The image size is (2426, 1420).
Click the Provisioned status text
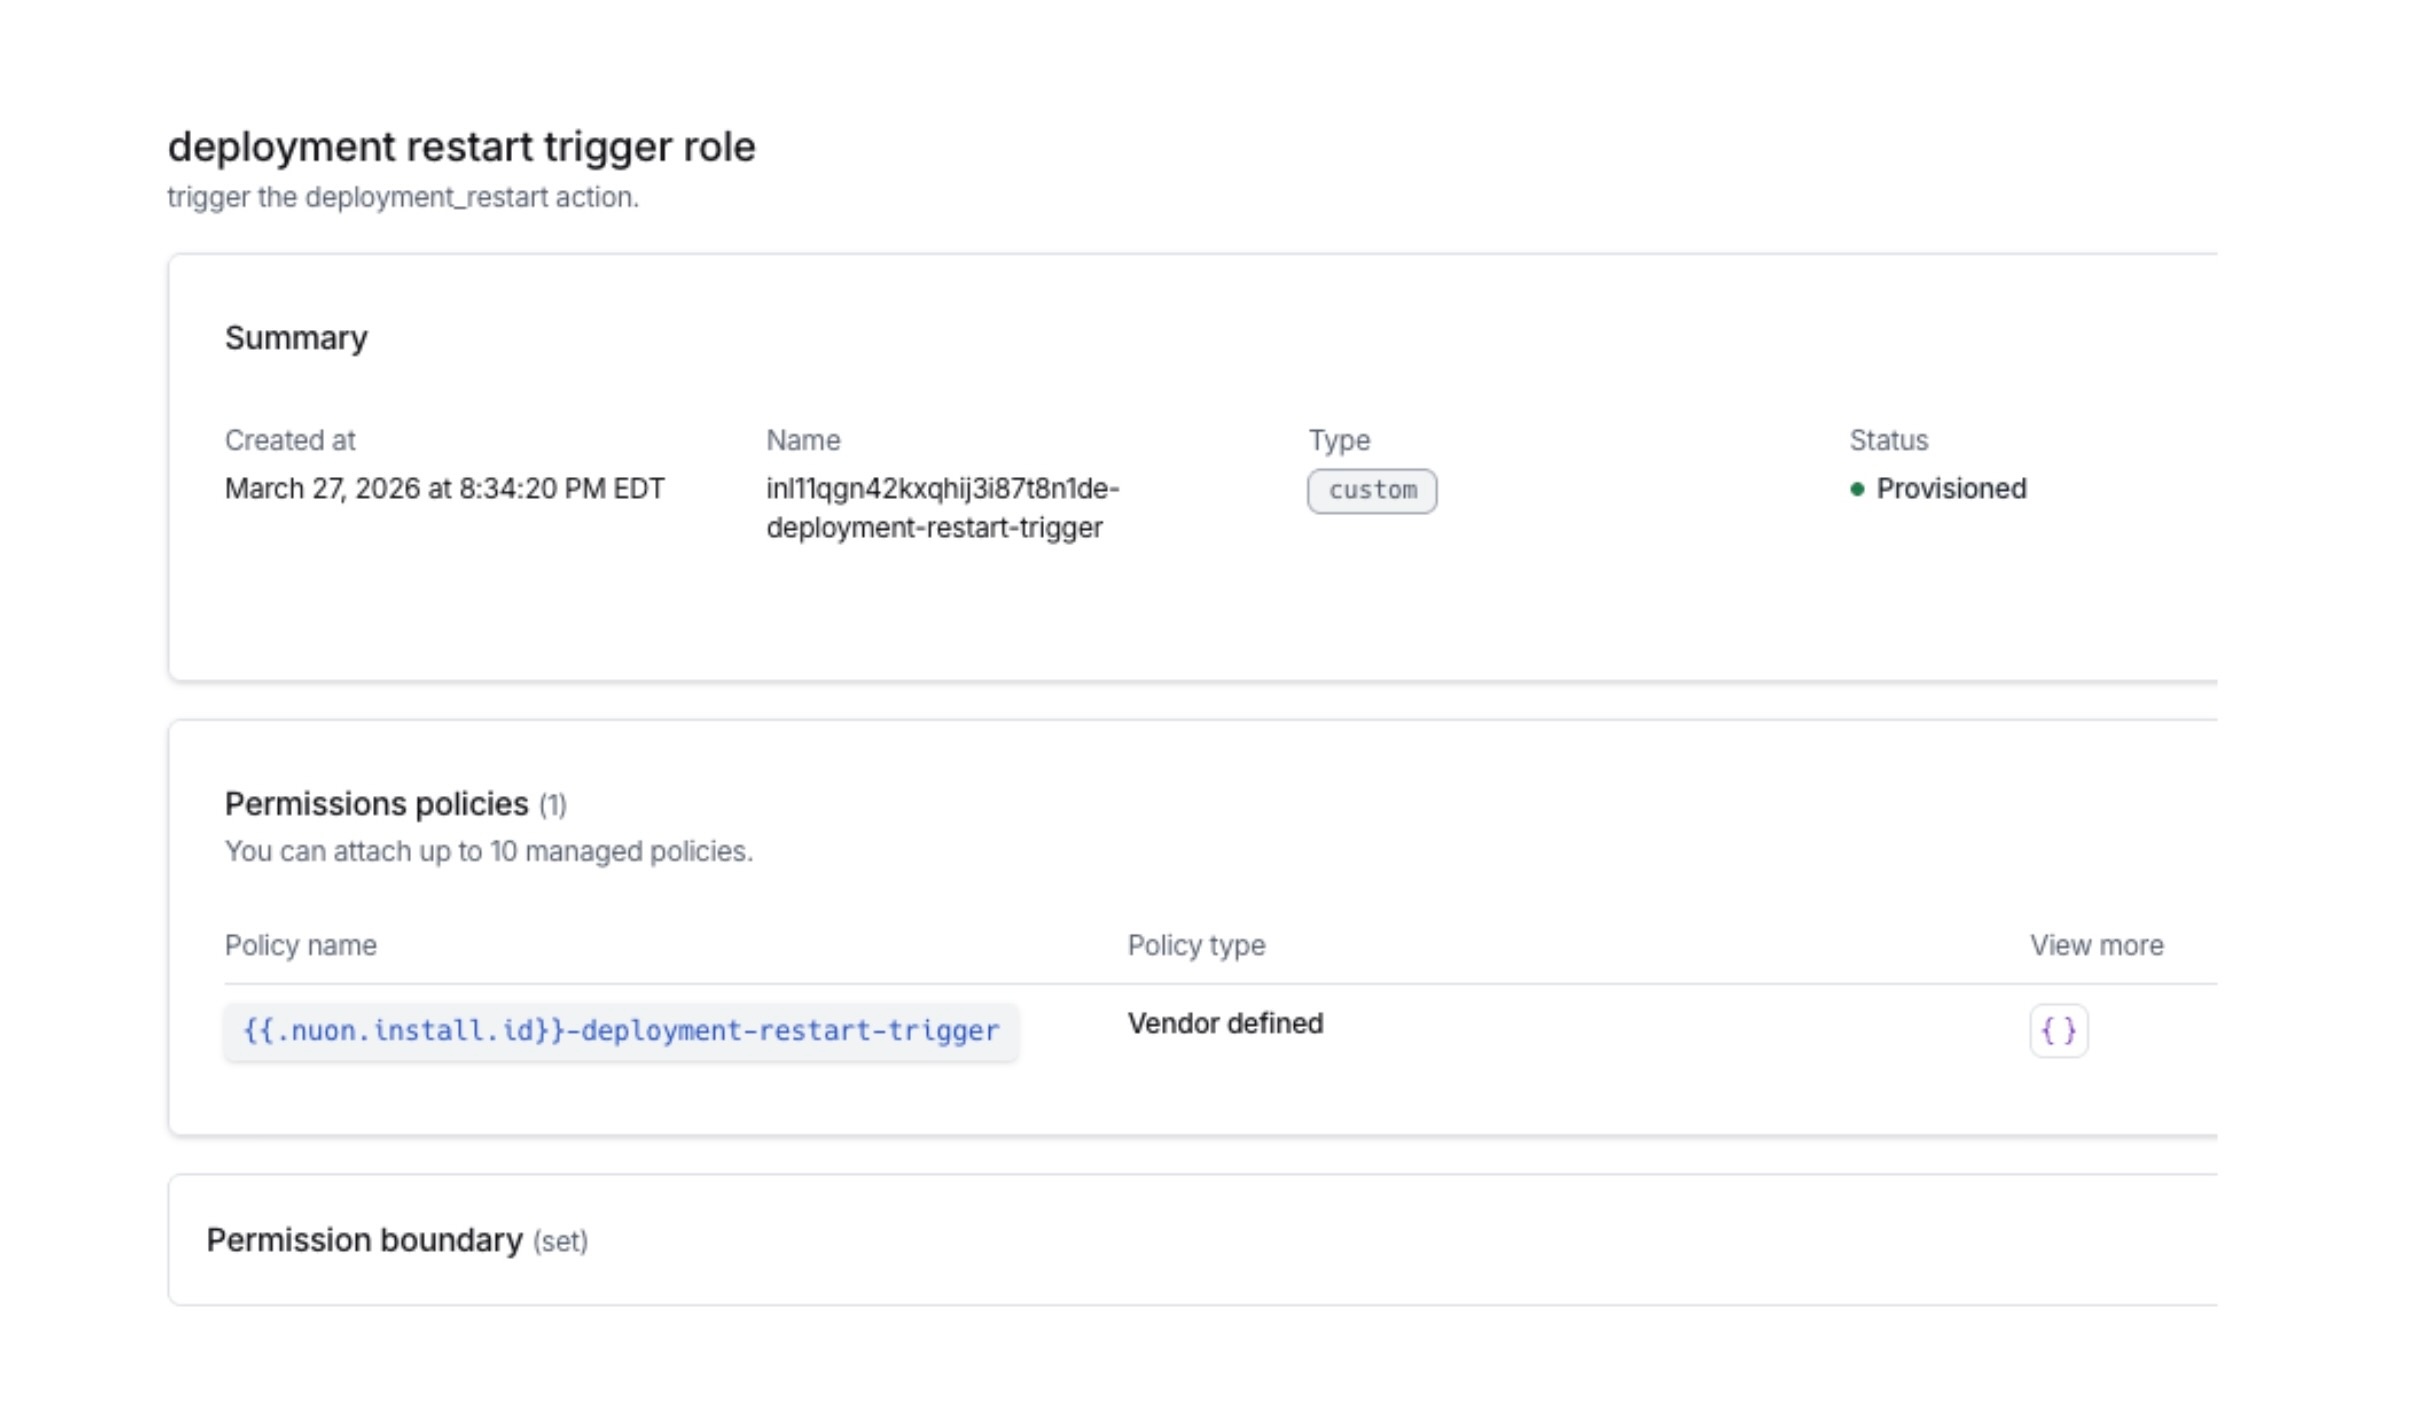tap(1950, 489)
